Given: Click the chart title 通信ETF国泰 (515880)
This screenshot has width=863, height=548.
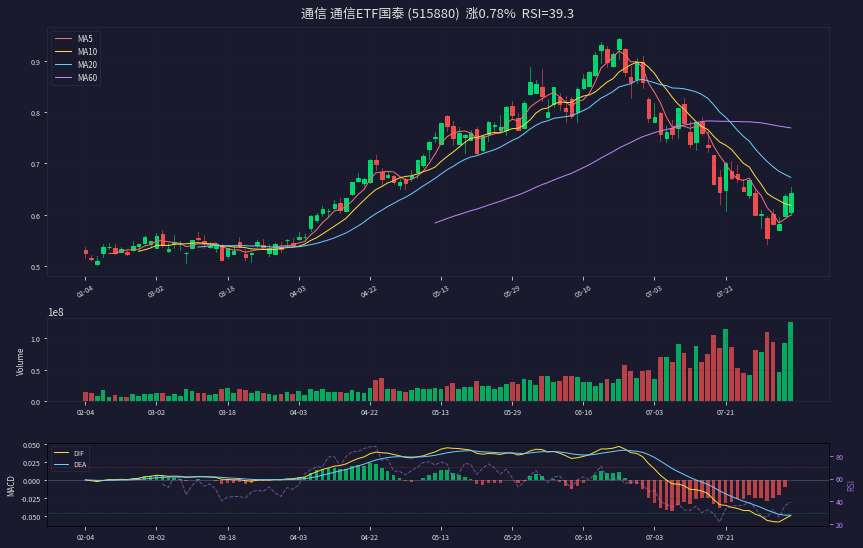Looking at the screenshot, I should click(x=394, y=14).
